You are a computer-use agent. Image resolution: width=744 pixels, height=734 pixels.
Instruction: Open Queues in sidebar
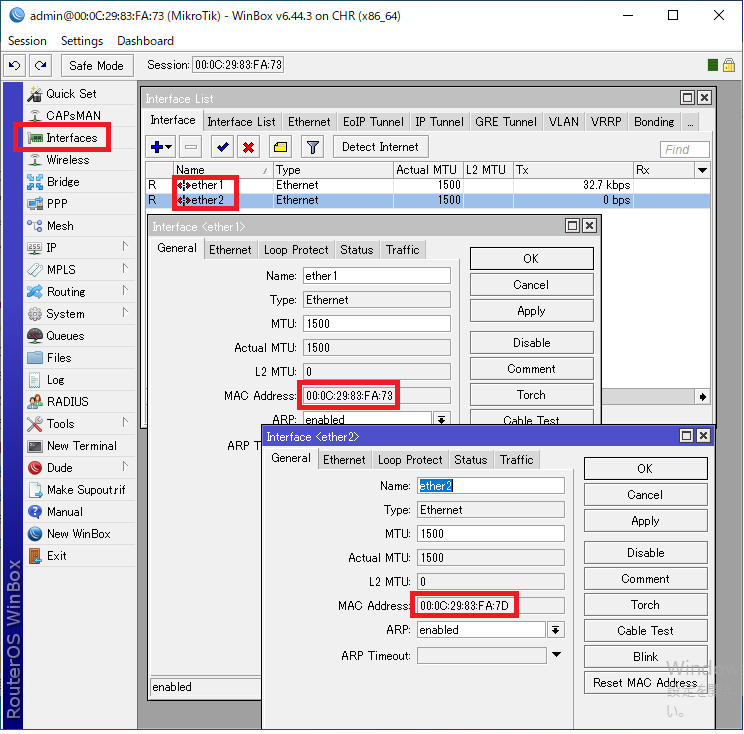65,336
